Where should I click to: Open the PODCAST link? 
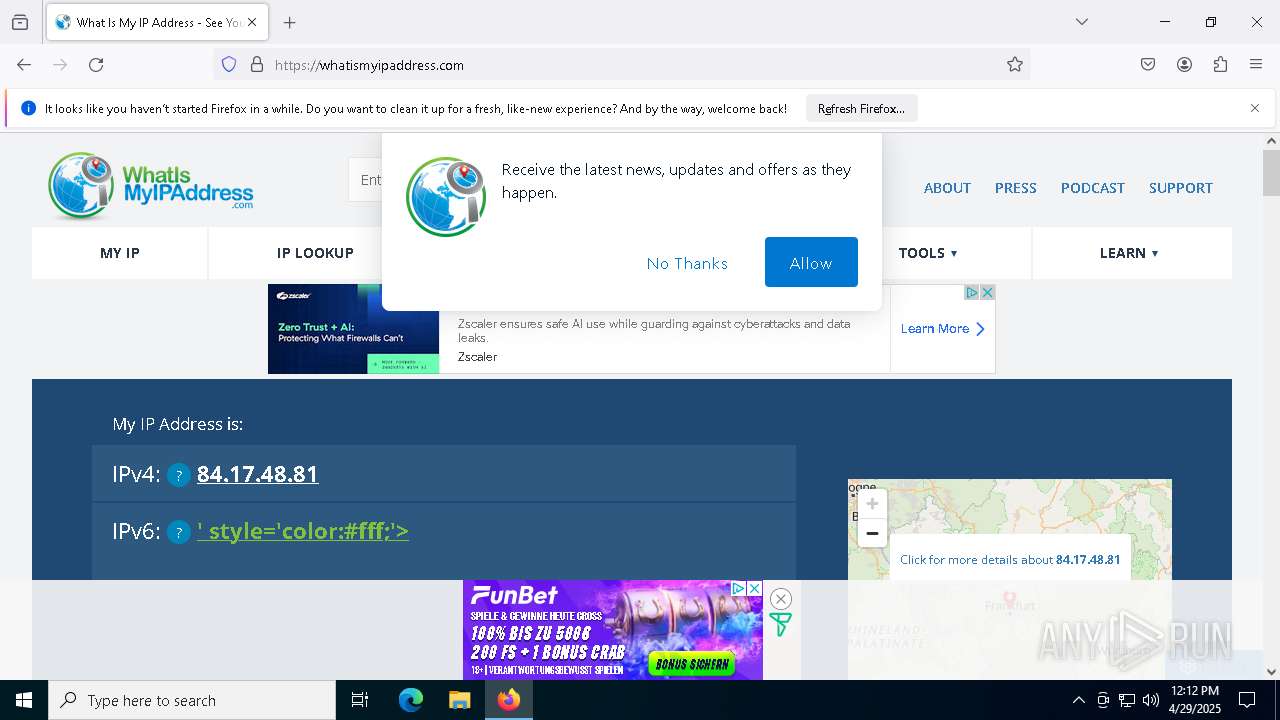tap(1092, 188)
